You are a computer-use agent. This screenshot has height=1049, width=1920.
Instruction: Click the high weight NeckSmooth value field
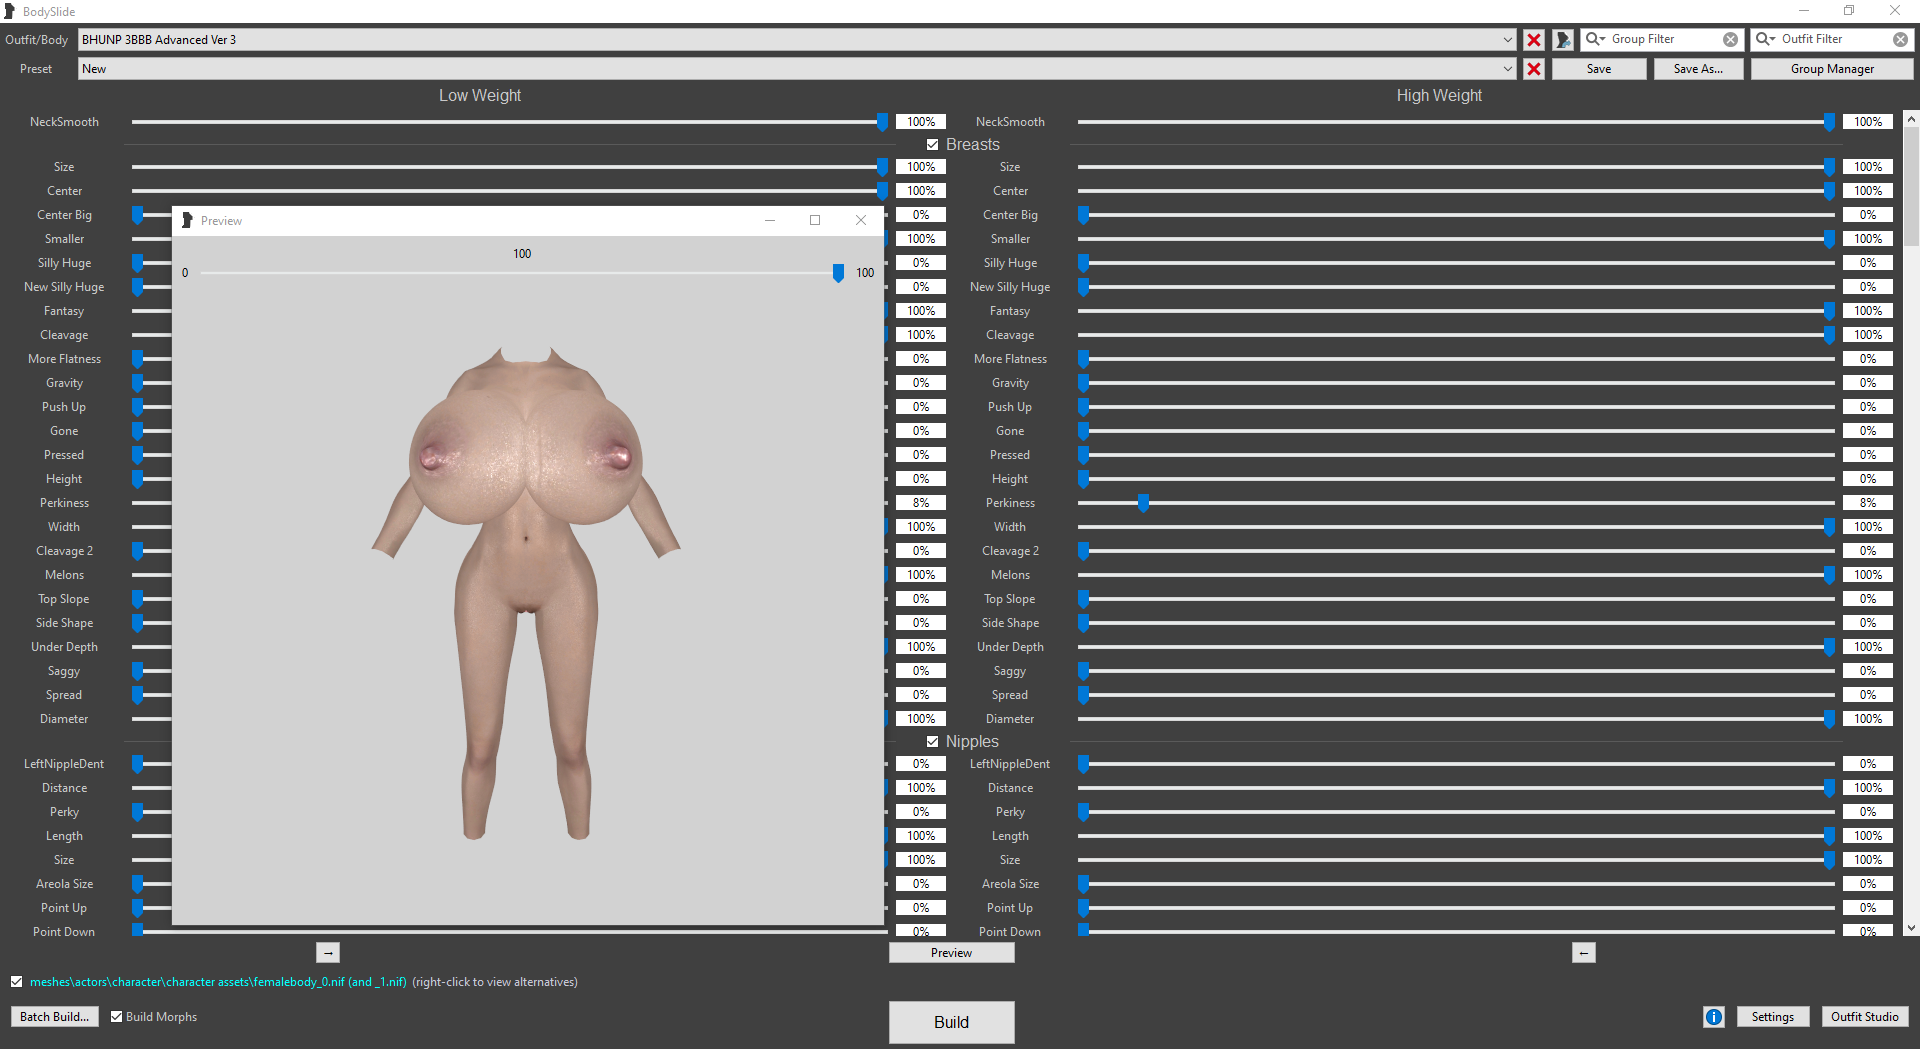pyautogui.click(x=1867, y=122)
